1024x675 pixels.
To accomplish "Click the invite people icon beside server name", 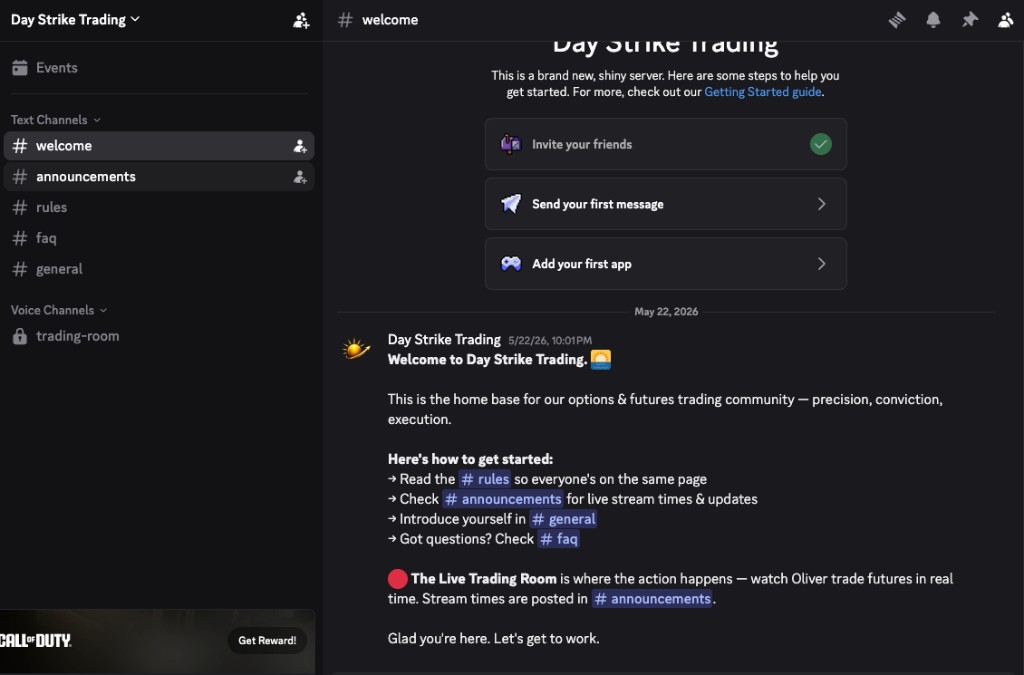I will [301, 20].
